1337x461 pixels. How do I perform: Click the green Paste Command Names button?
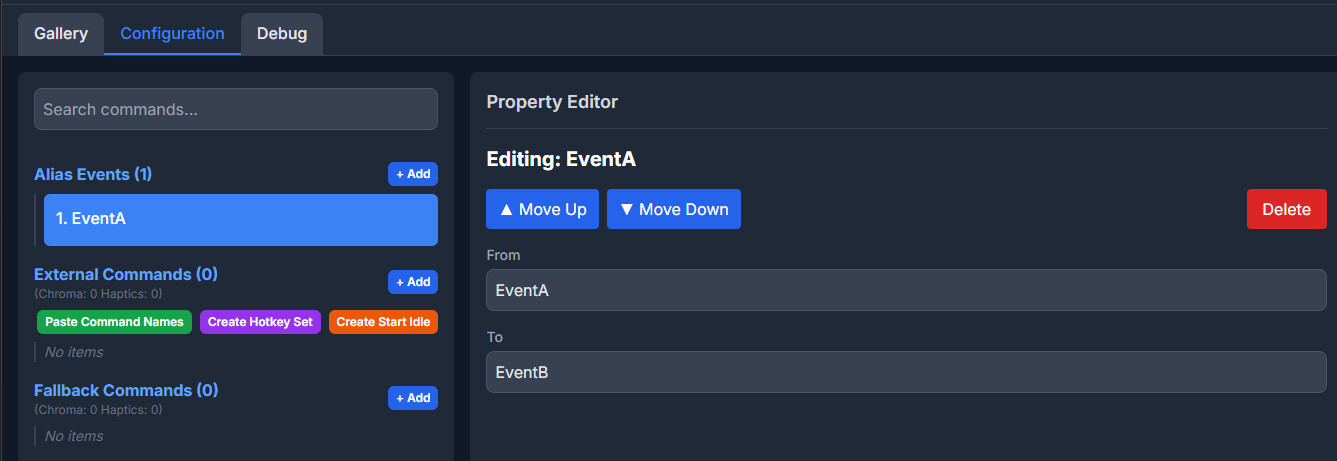pos(114,322)
